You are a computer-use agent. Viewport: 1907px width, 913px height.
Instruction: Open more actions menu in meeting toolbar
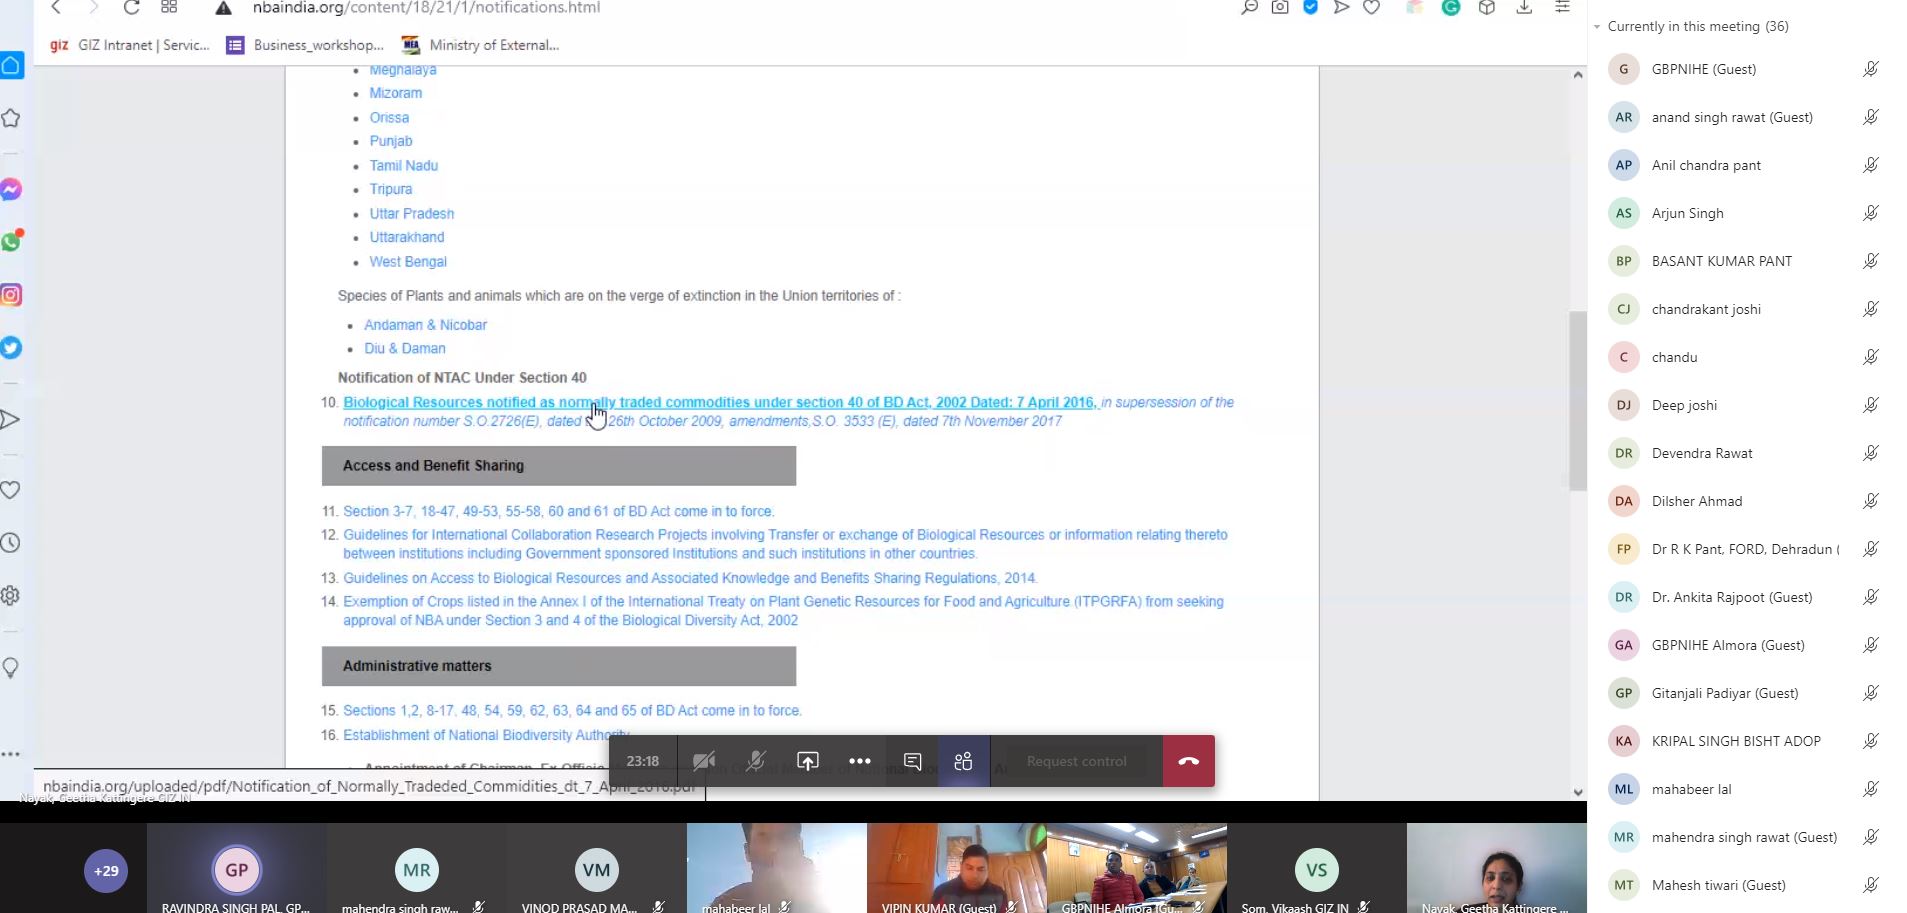pyautogui.click(x=859, y=761)
